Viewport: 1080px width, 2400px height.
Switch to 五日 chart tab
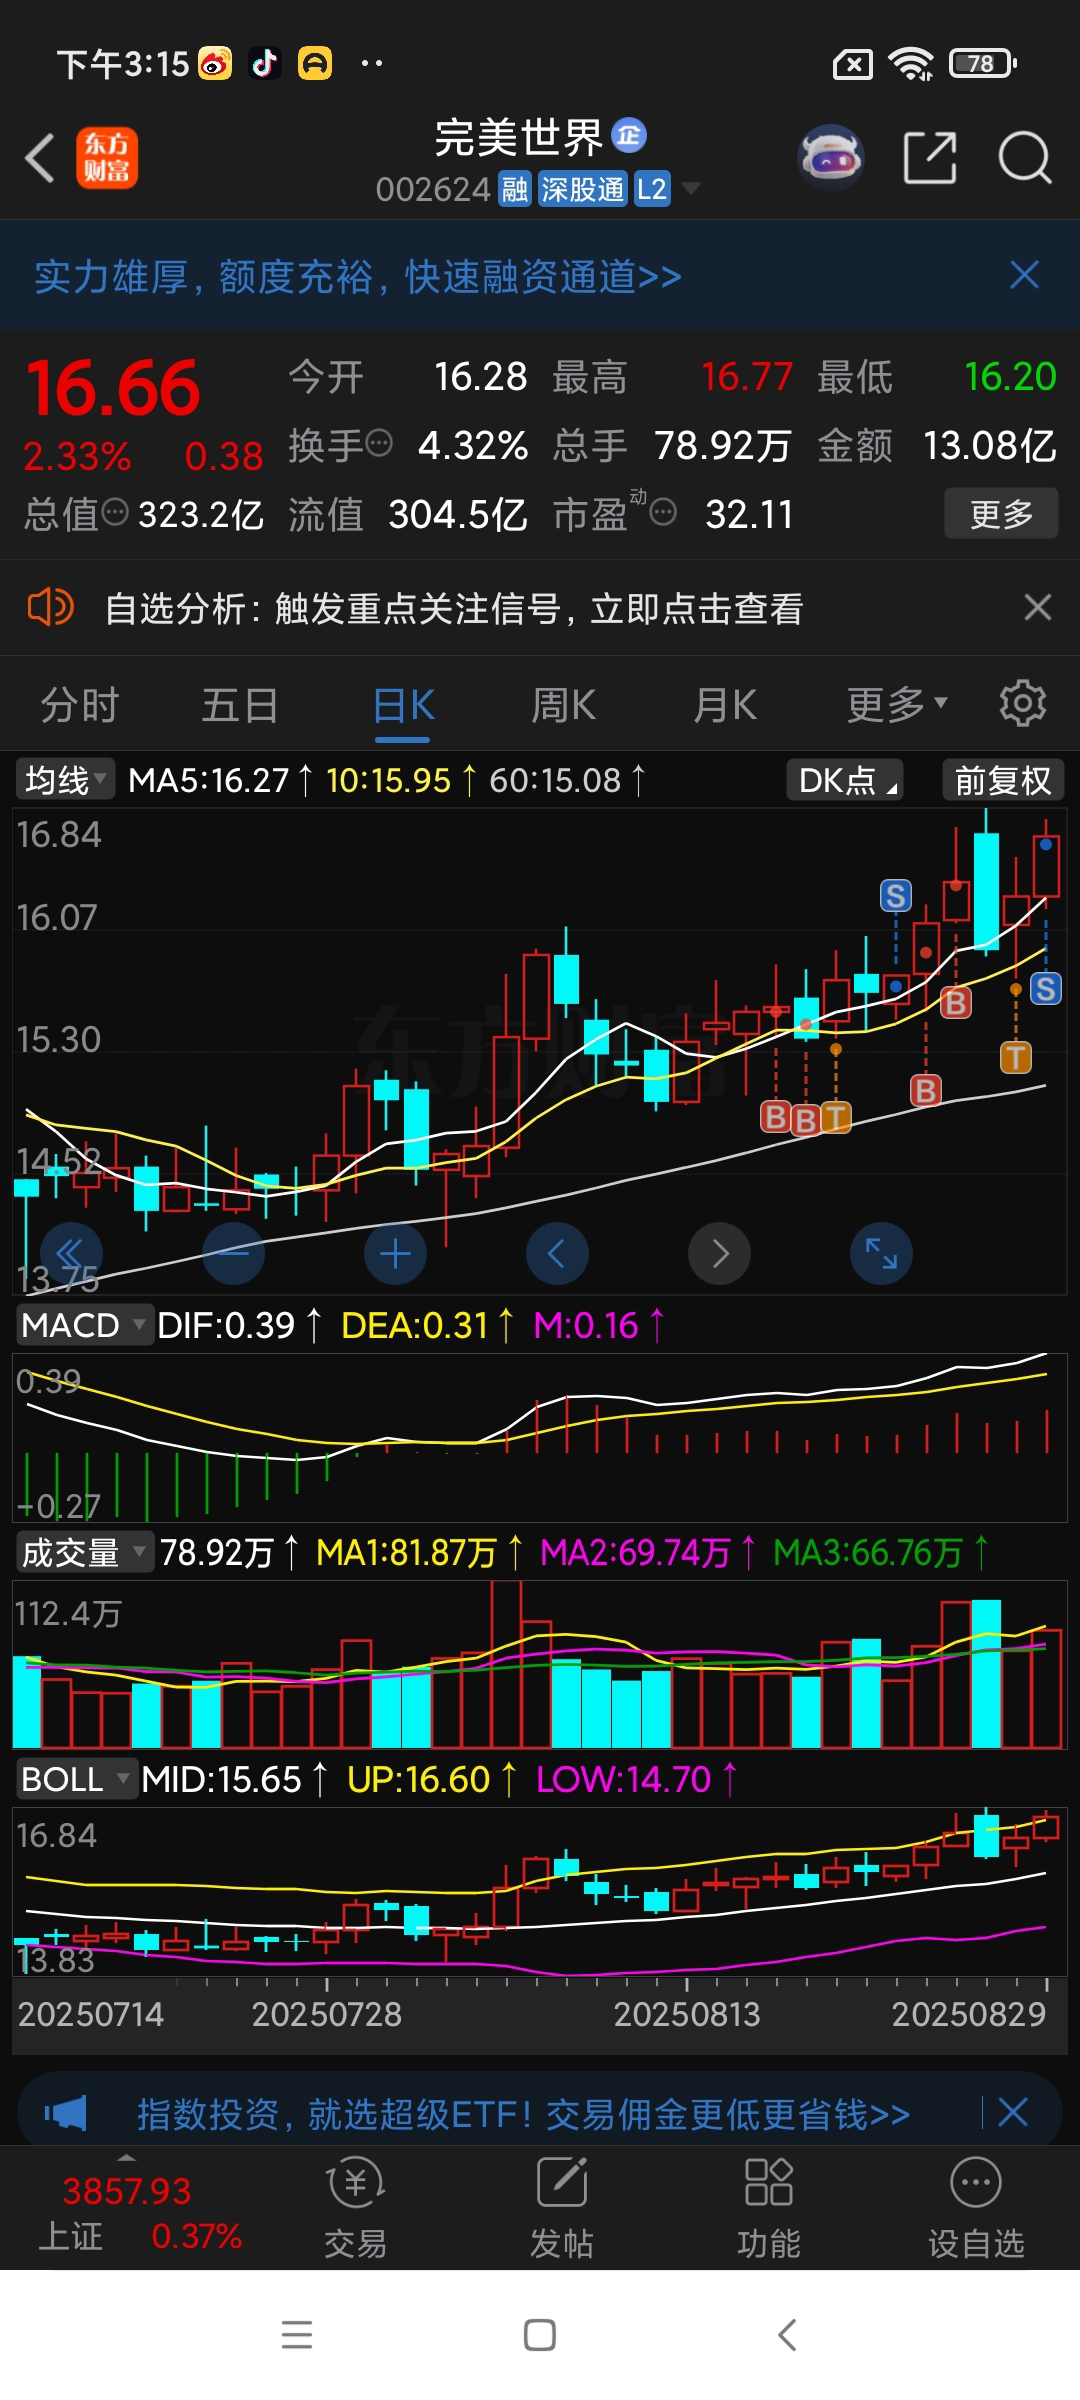(240, 705)
